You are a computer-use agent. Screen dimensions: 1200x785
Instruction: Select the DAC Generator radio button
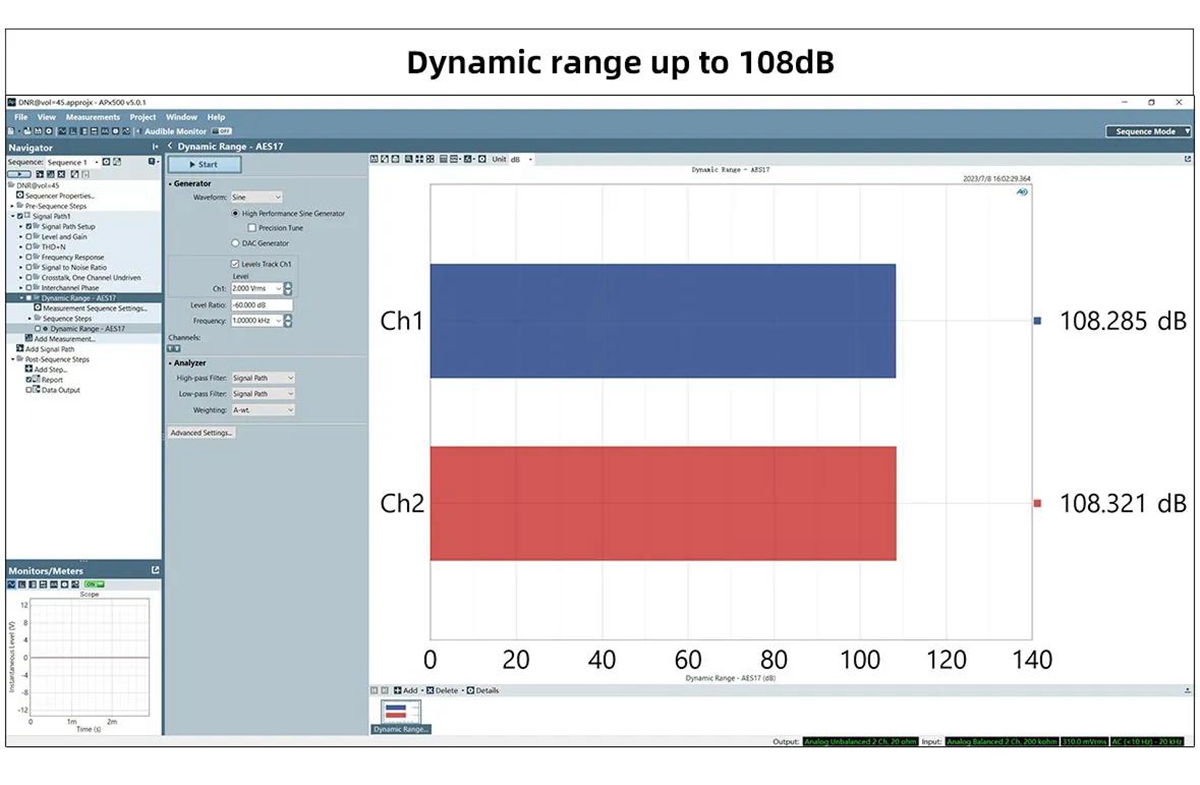pyautogui.click(x=236, y=243)
